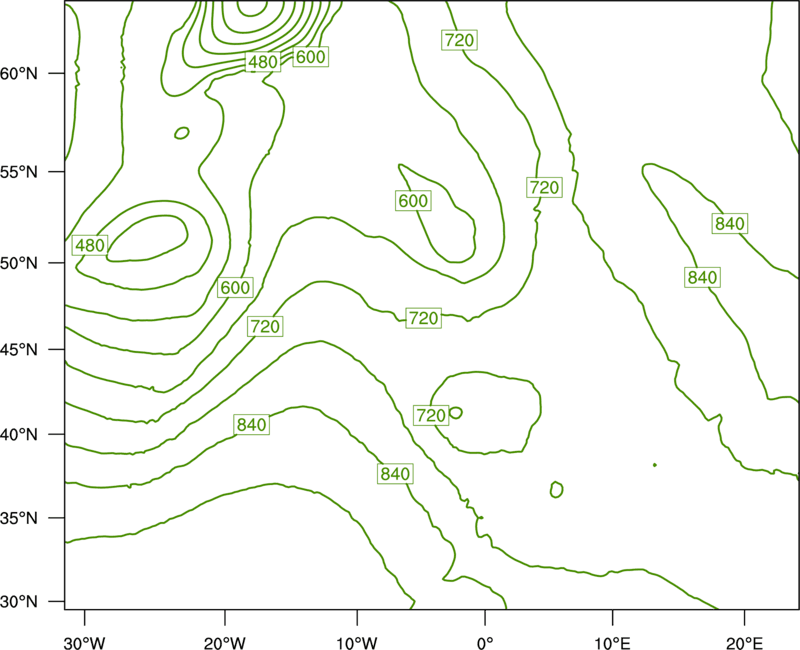Viewport: 800px width, 650px height.
Task: Select the 600 contour label near 61°N
Action: [x=310, y=57]
